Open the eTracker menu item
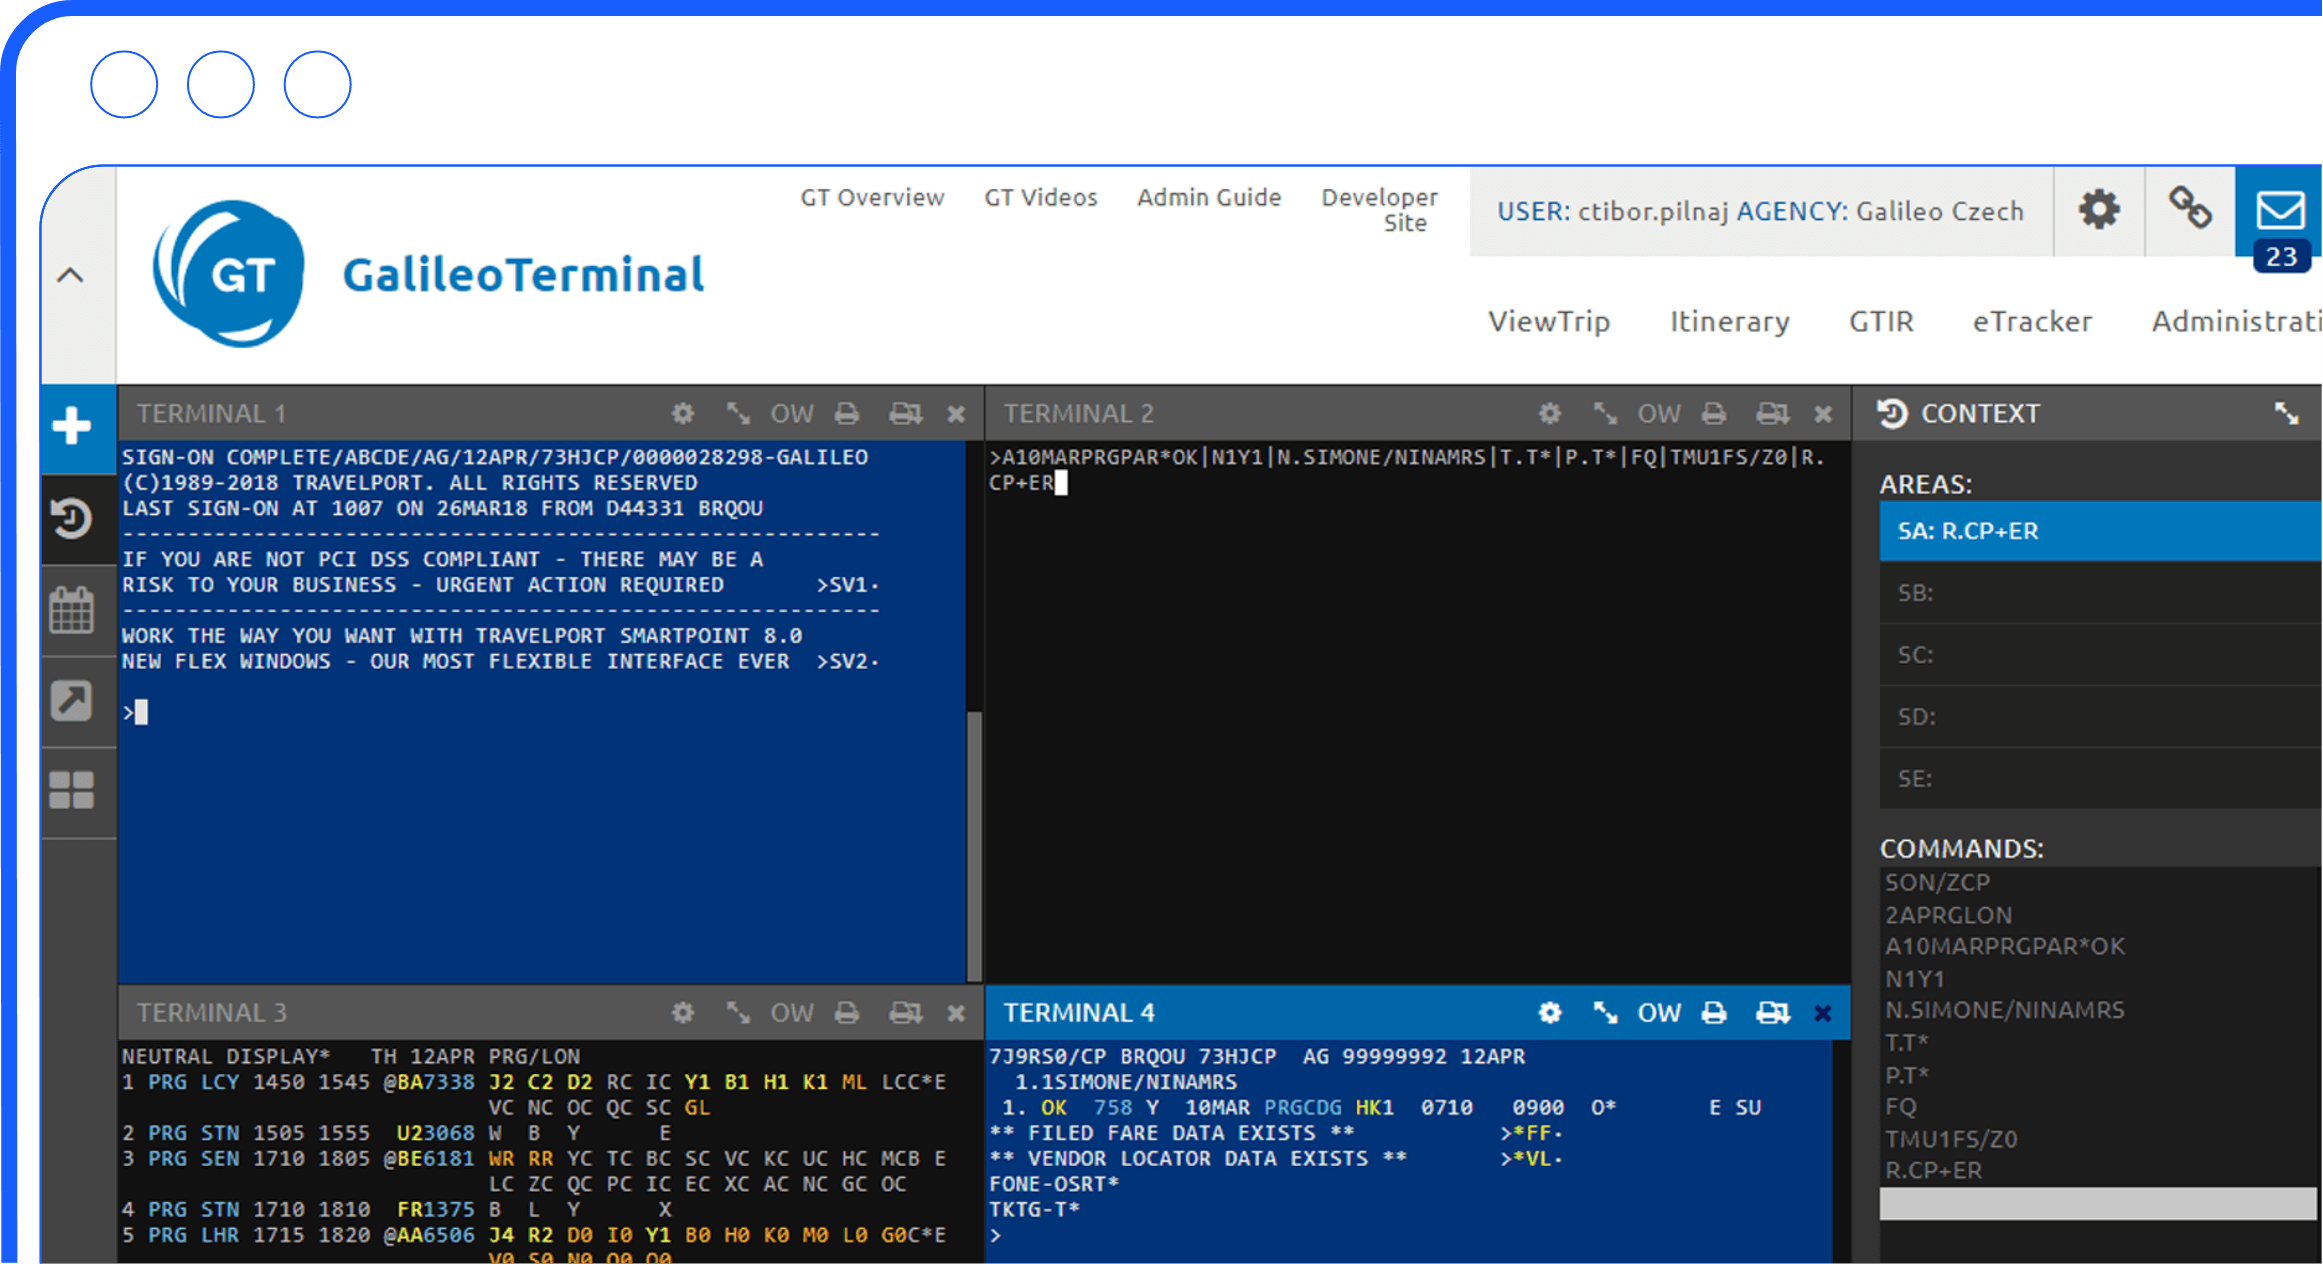The width and height of the screenshot is (2323, 1264). (x=2031, y=321)
